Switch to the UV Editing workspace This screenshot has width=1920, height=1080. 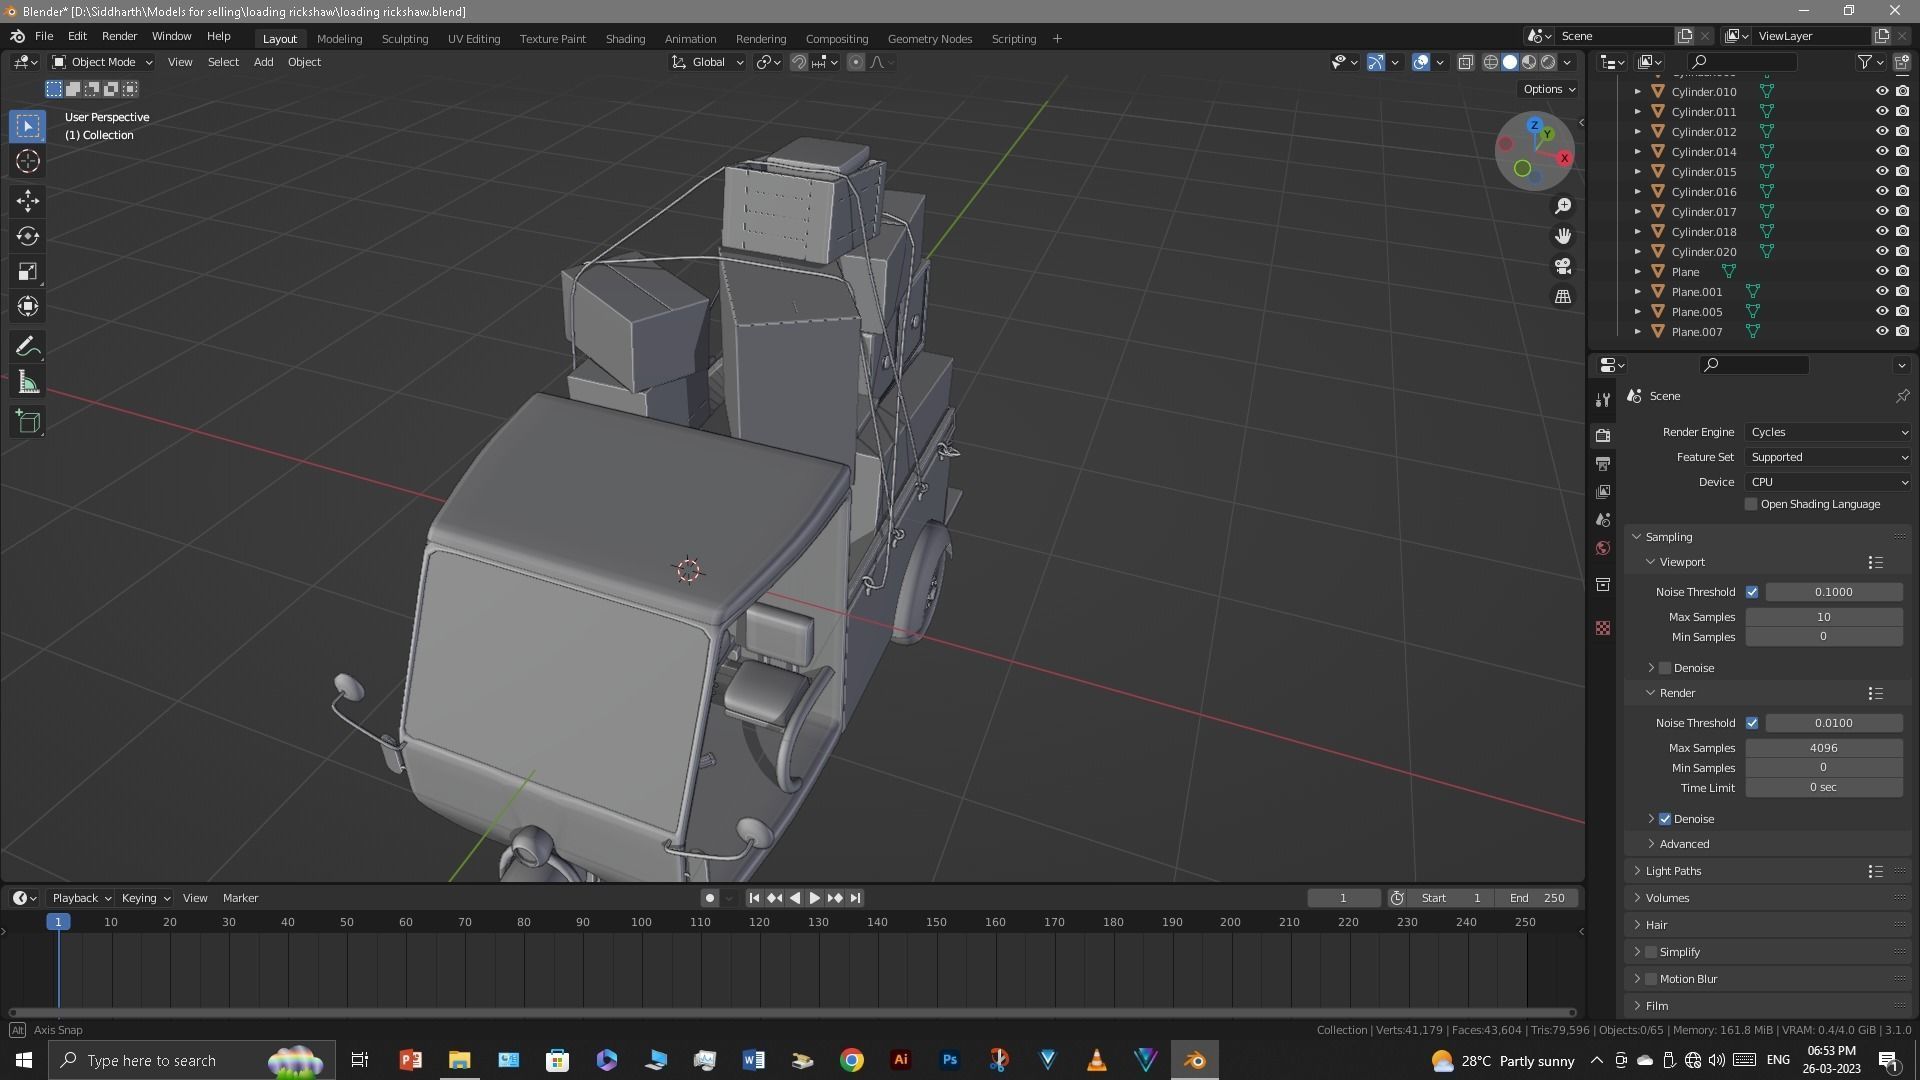point(474,39)
